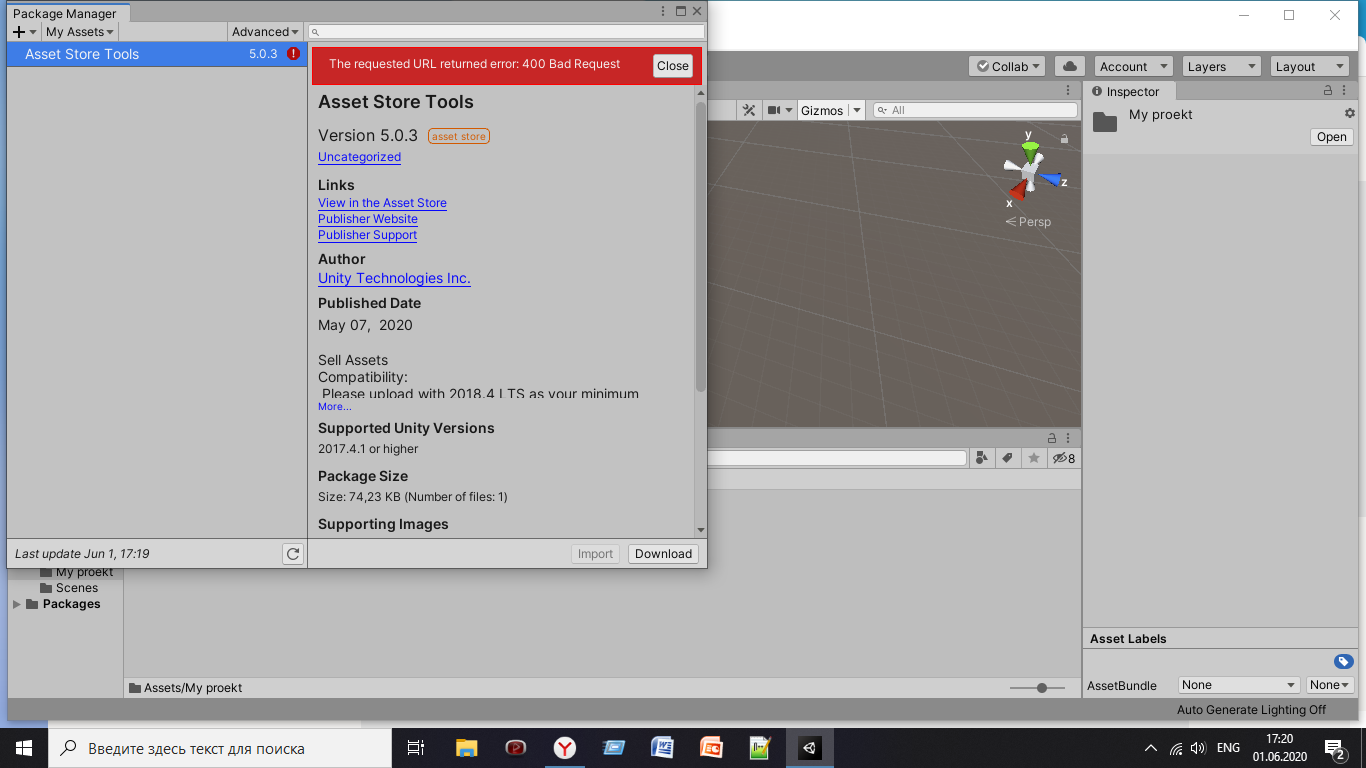Screen dimensions: 1366x768
Task: Open the Windows notification center
Action: [1335, 748]
